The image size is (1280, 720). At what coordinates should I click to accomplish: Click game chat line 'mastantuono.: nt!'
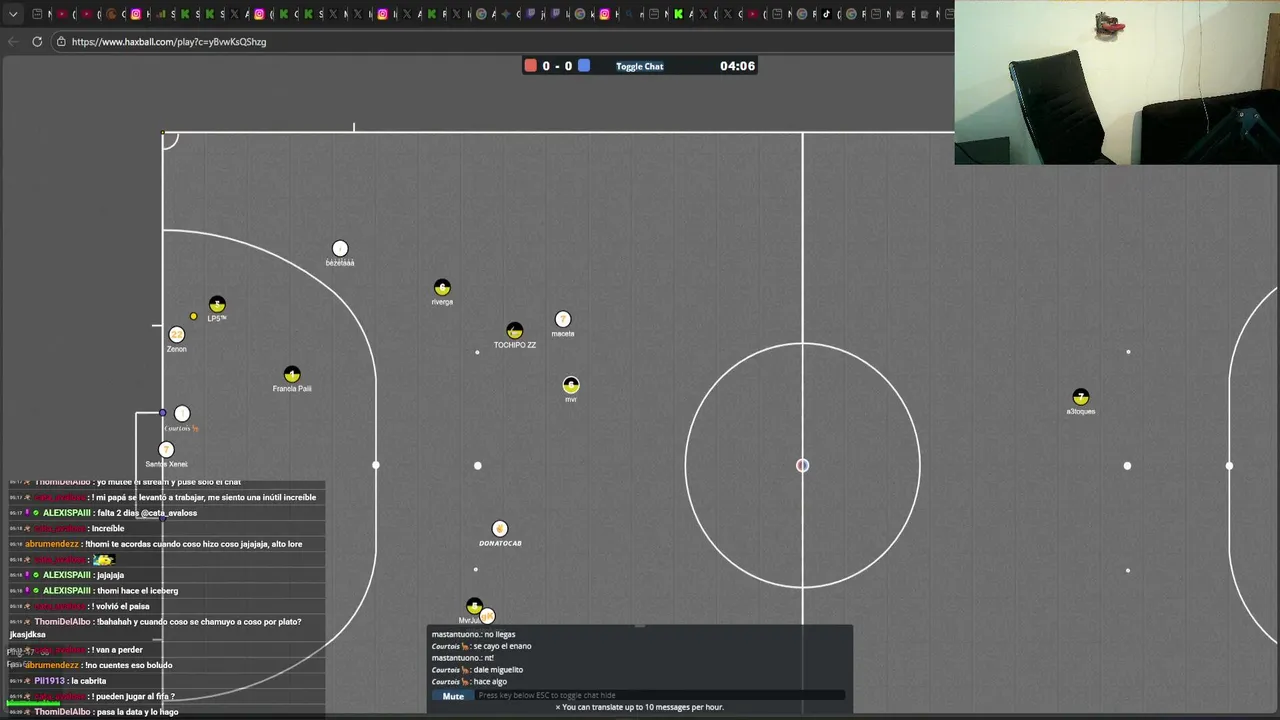(x=462, y=658)
